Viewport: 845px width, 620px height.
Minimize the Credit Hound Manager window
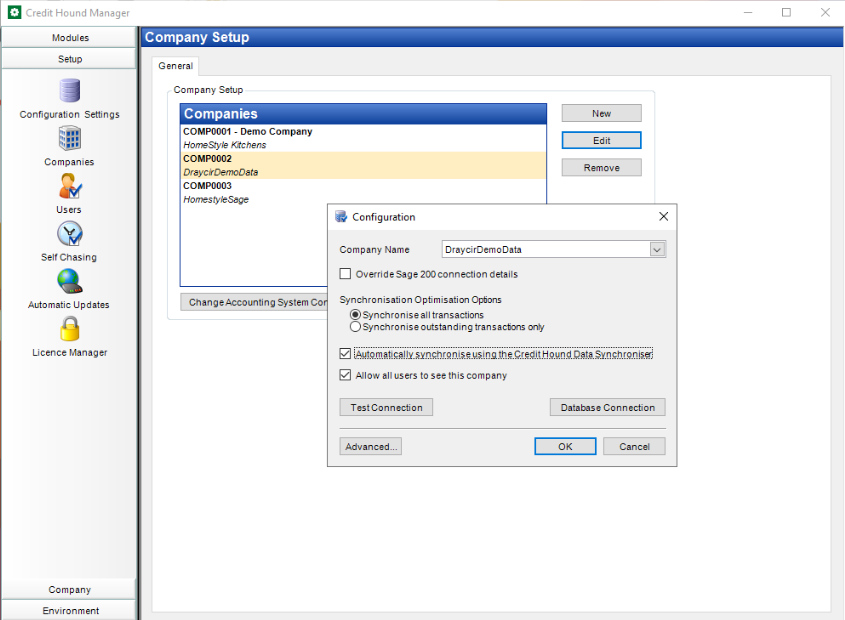point(748,12)
